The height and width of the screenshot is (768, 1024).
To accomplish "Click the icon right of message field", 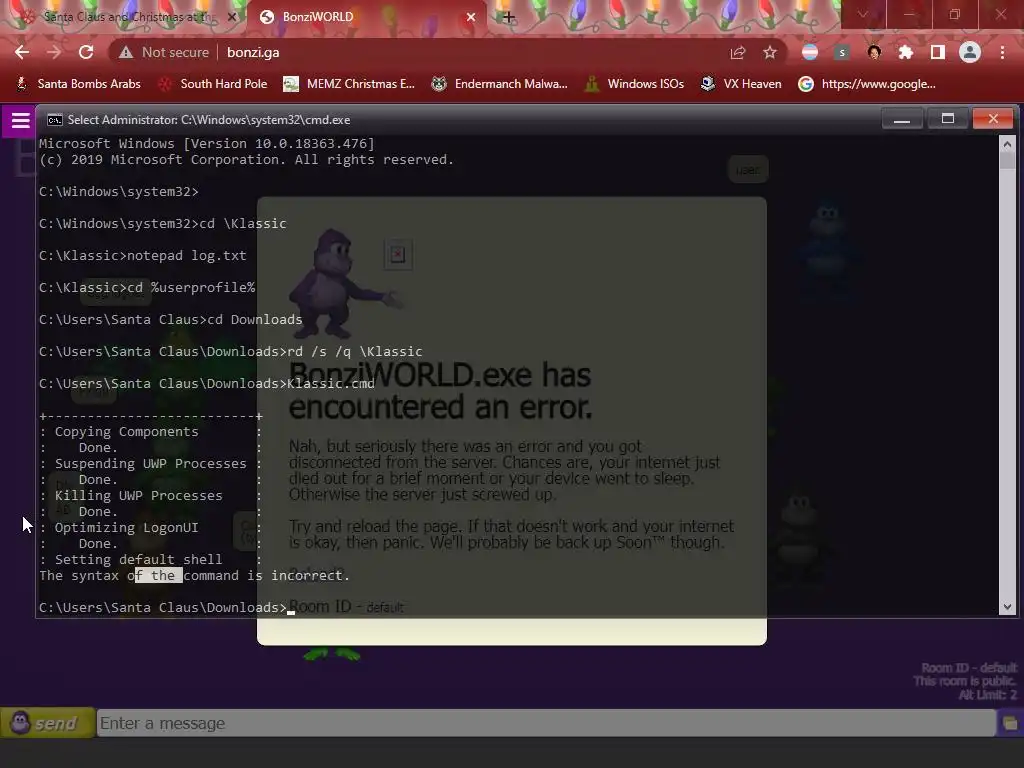I will pos(1010,723).
